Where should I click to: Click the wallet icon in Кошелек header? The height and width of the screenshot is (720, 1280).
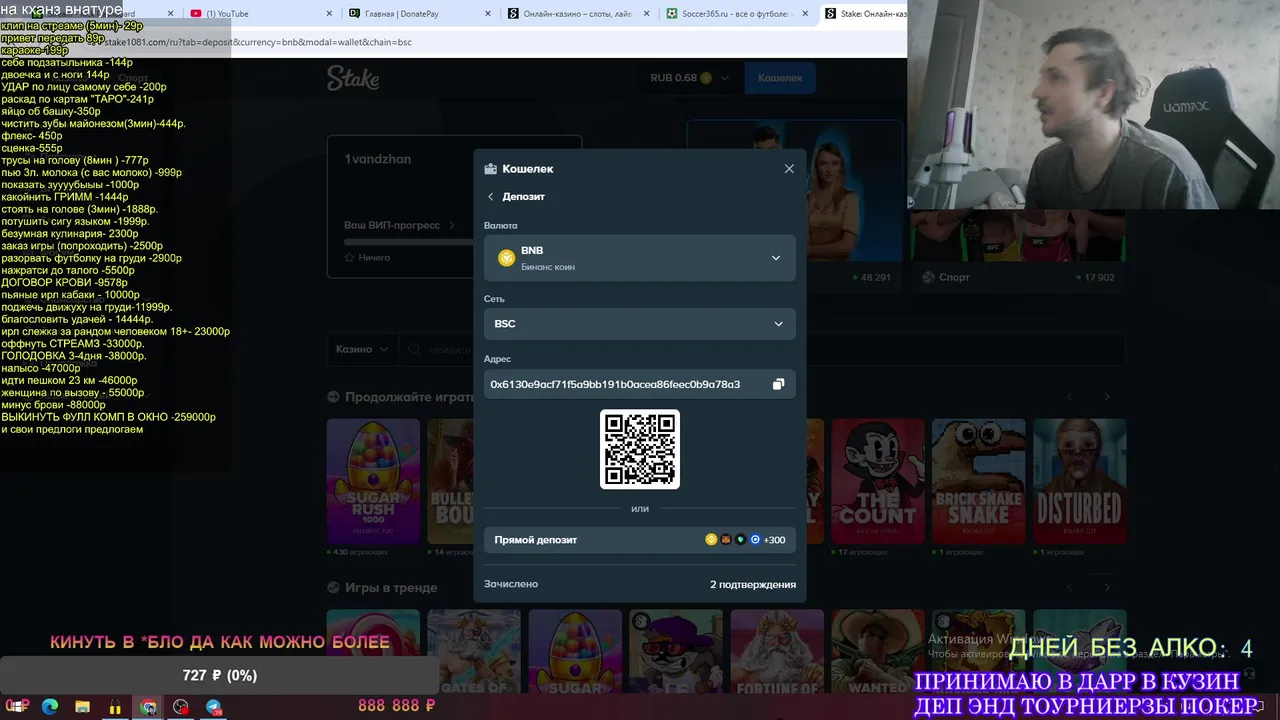tap(490, 169)
